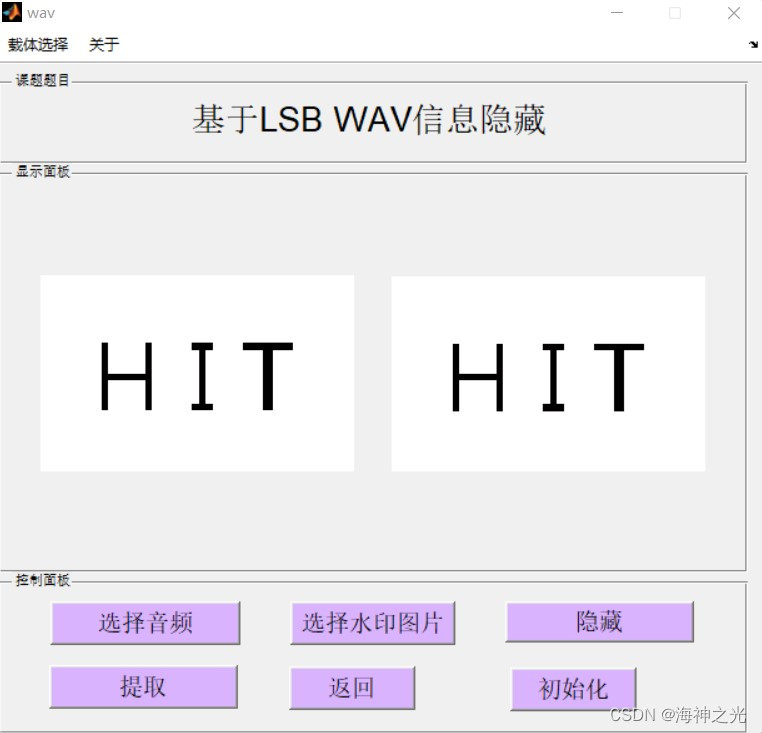Click the MATLAB icon in the title bar
This screenshot has height=733, width=762.
click(x=12, y=12)
